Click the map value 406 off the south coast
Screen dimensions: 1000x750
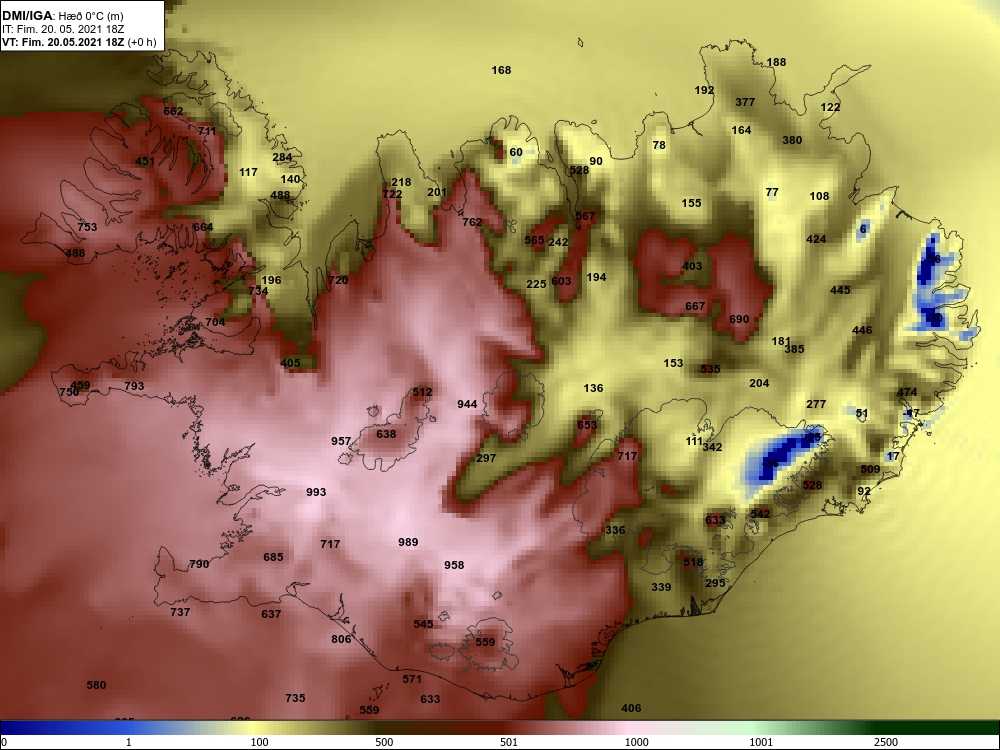pos(631,709)
